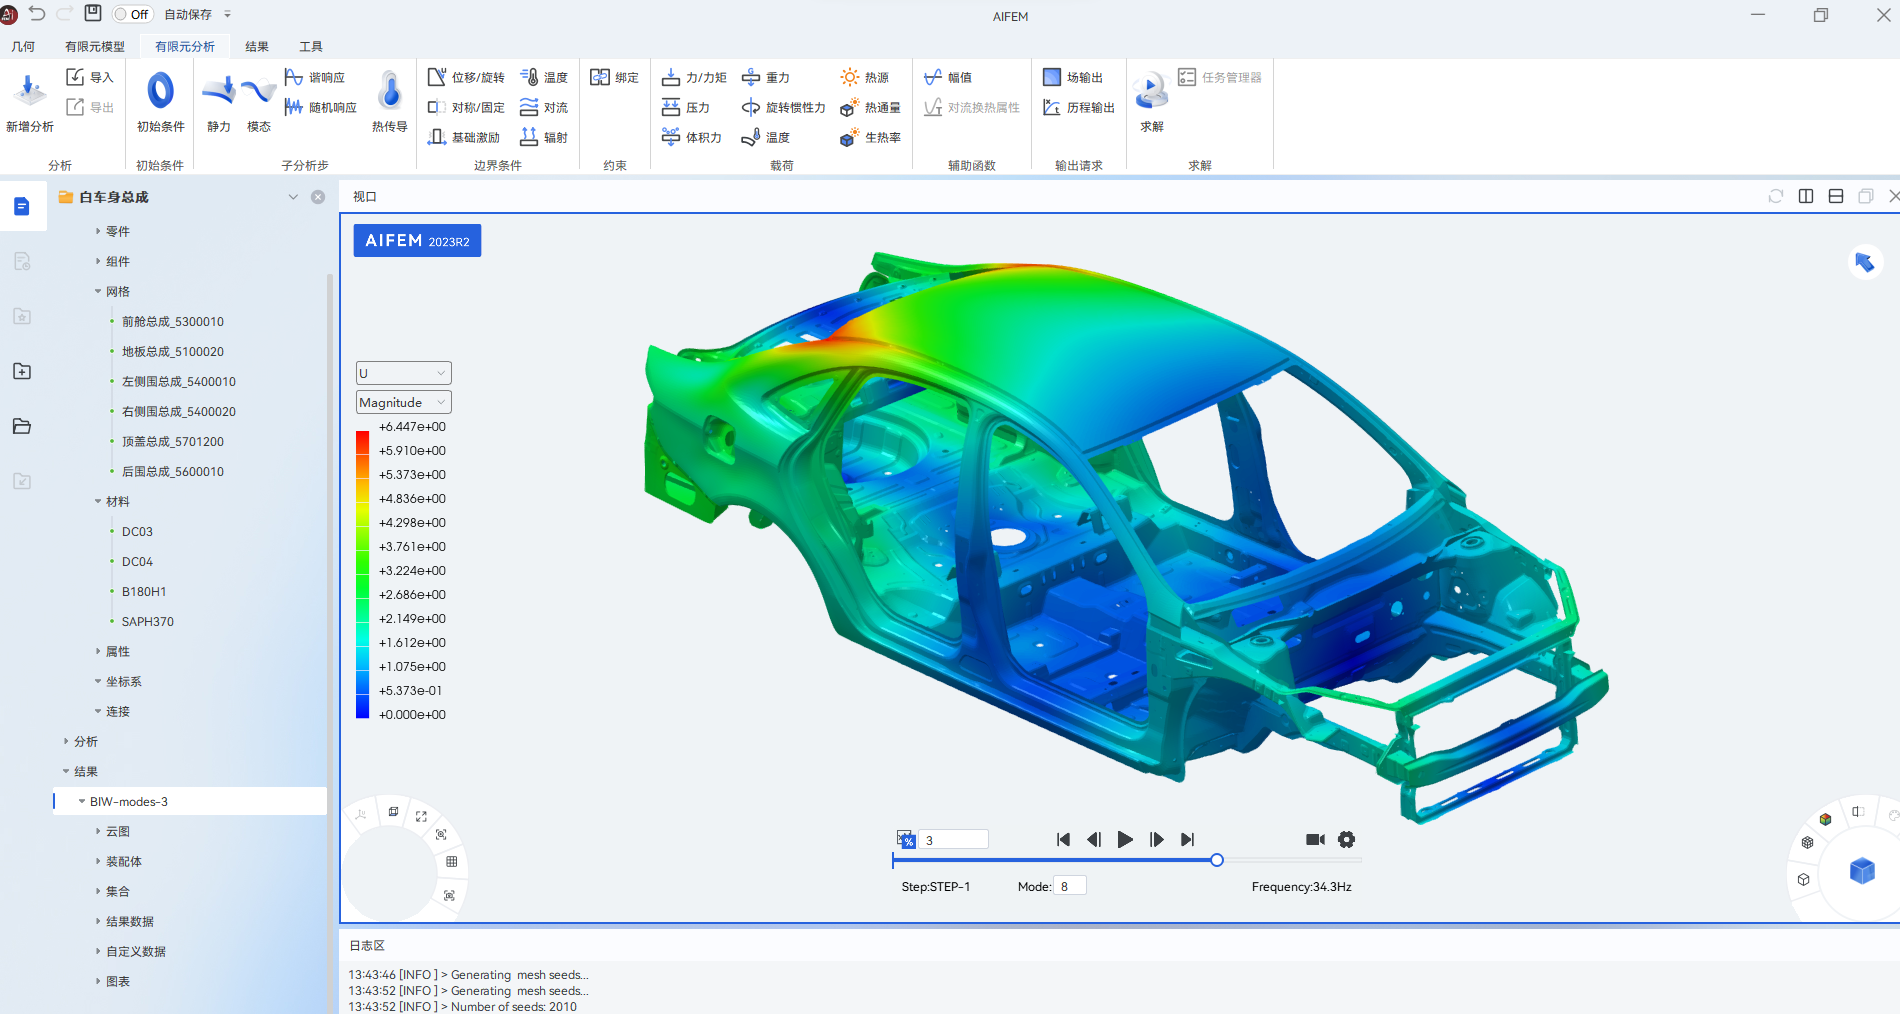The height and width of the screenshot is (1014, 1900).
Task: Click the Mode number input field
Action: pyautogui.click(x=1070, y=885)
